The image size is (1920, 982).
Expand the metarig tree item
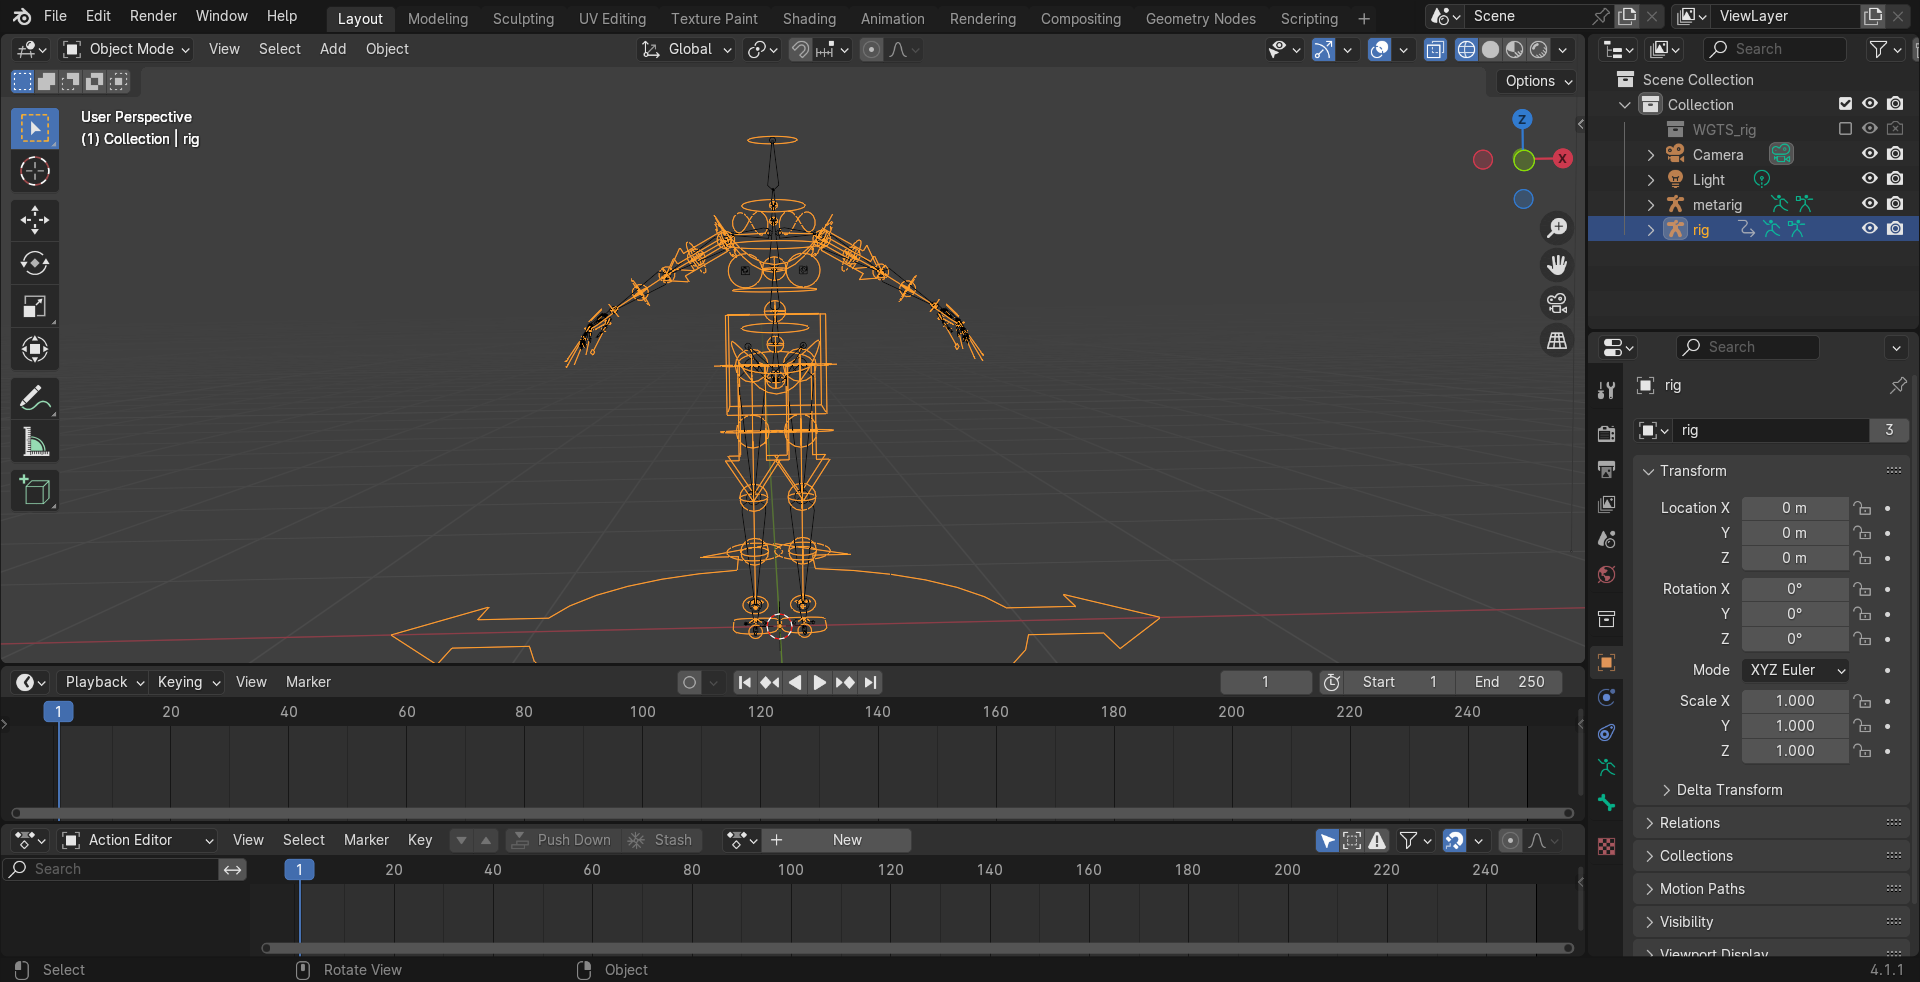click(x=1651, y=204)
